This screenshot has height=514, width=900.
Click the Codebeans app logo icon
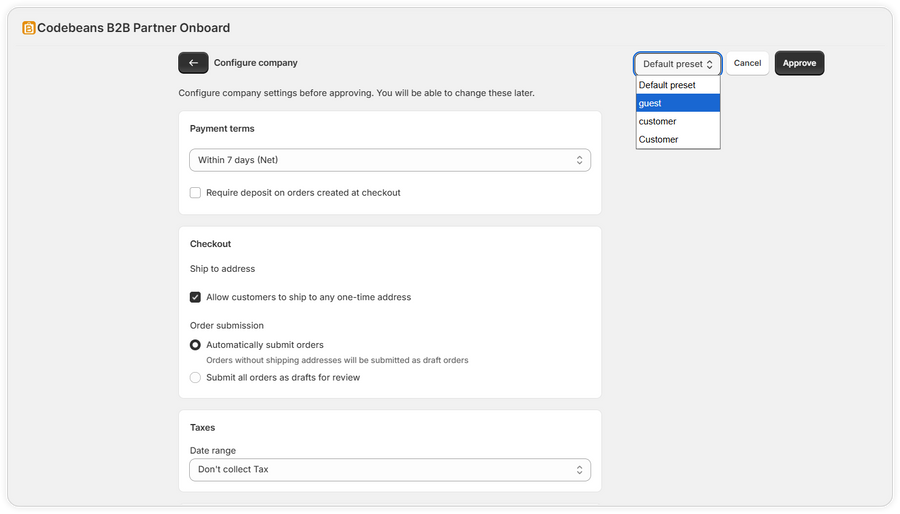click(x=29, y=28)
